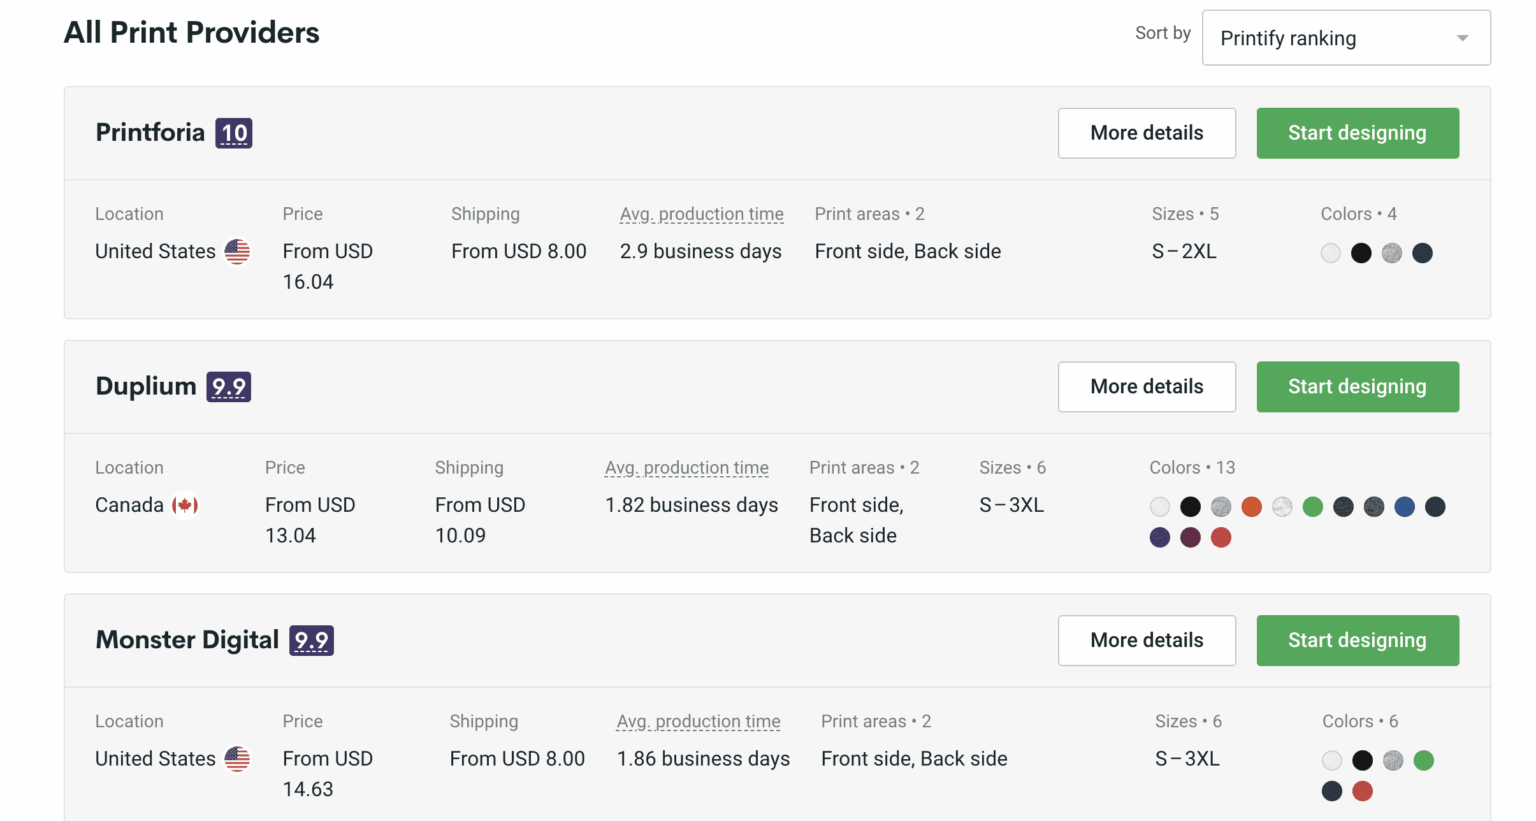Image resolution: width=1536 pixels, height=821 pixels.
Task: Click Monster Digital's shipping From USD 8.00
Action: tap(517, 759)
